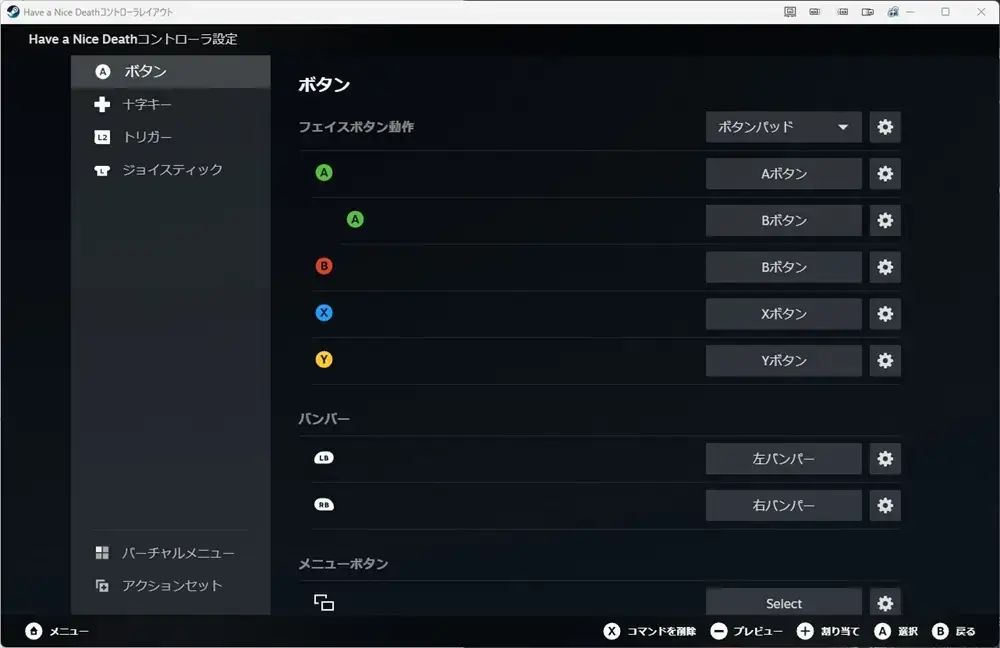The height and width of the screenshot is (648, 1000).
Task: Click the minus プレビュー footer hint
Action: pos(746,631)
